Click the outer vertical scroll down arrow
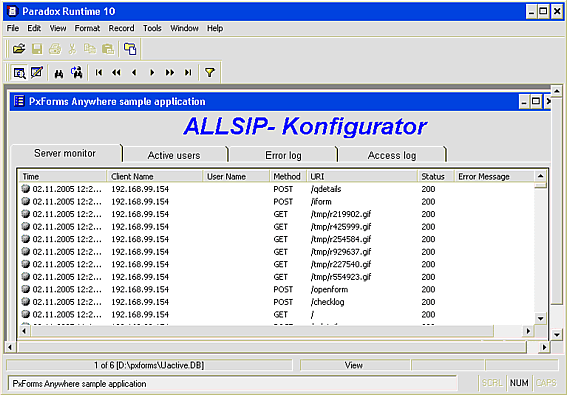 (557, 335)
